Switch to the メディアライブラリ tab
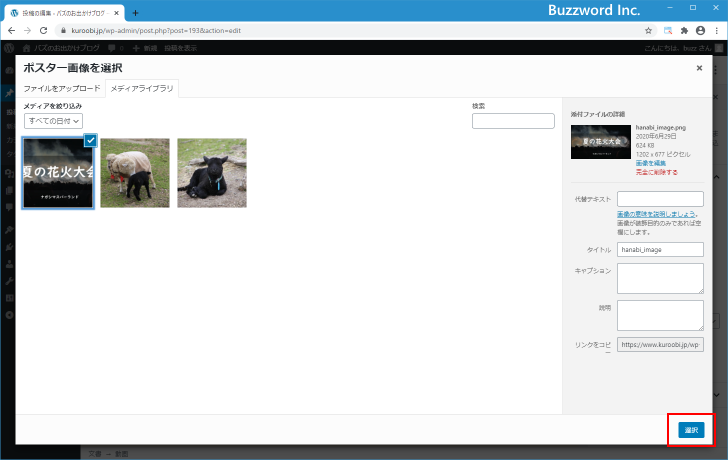728x460 pixels. pos(141,89)
